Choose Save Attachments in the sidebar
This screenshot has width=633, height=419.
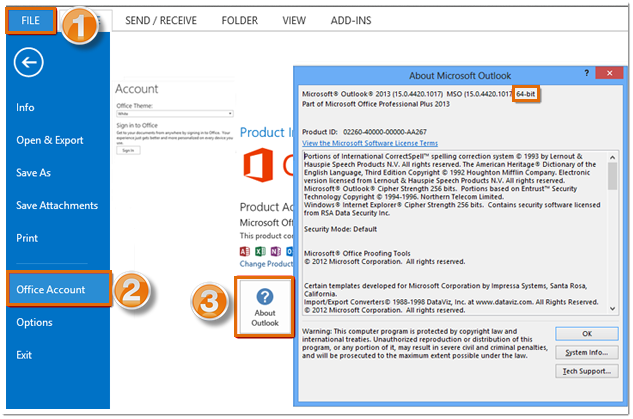coord(57,205)
